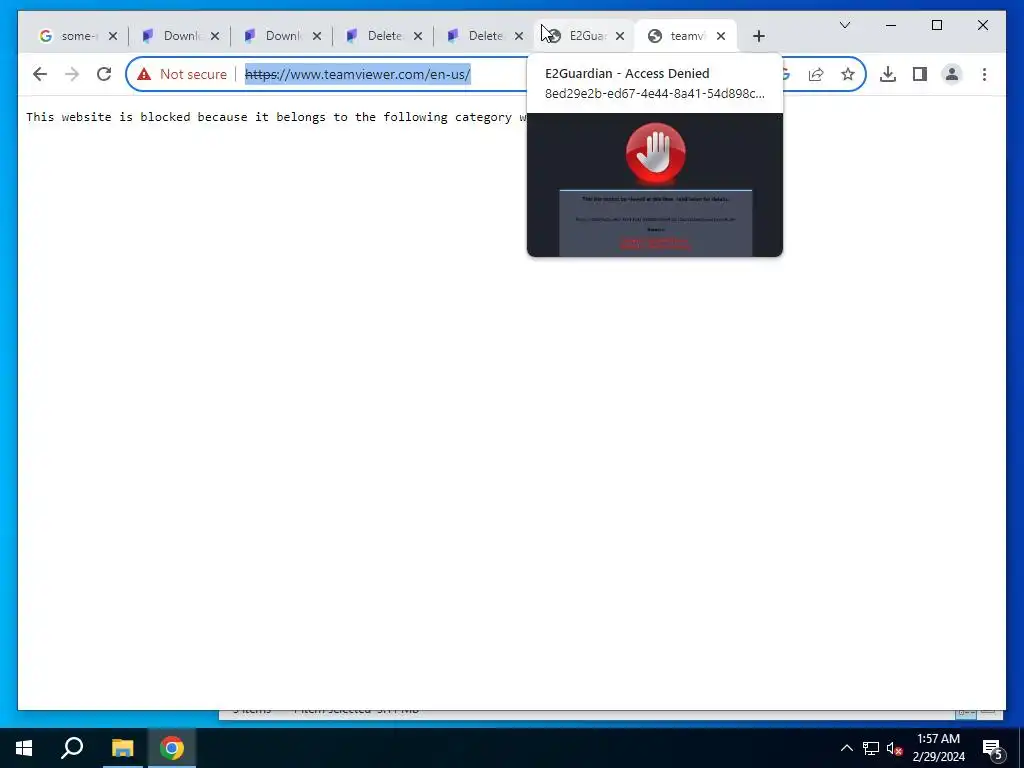The height and width of the screenshot is (768, 1024).
Task: Open the notification center icon
Action: pyautogui.click(x=993, y=749)
